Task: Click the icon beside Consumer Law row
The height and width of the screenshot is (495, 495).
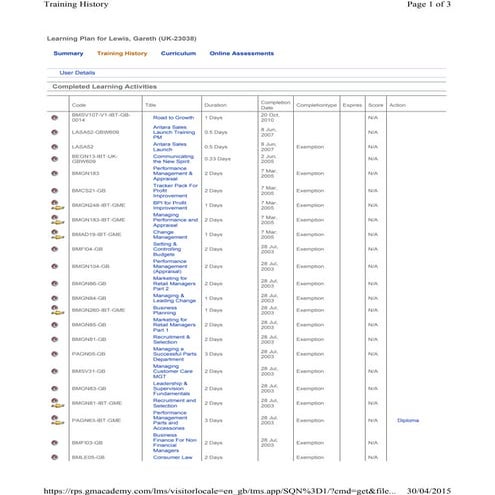Action: [55, 457]
